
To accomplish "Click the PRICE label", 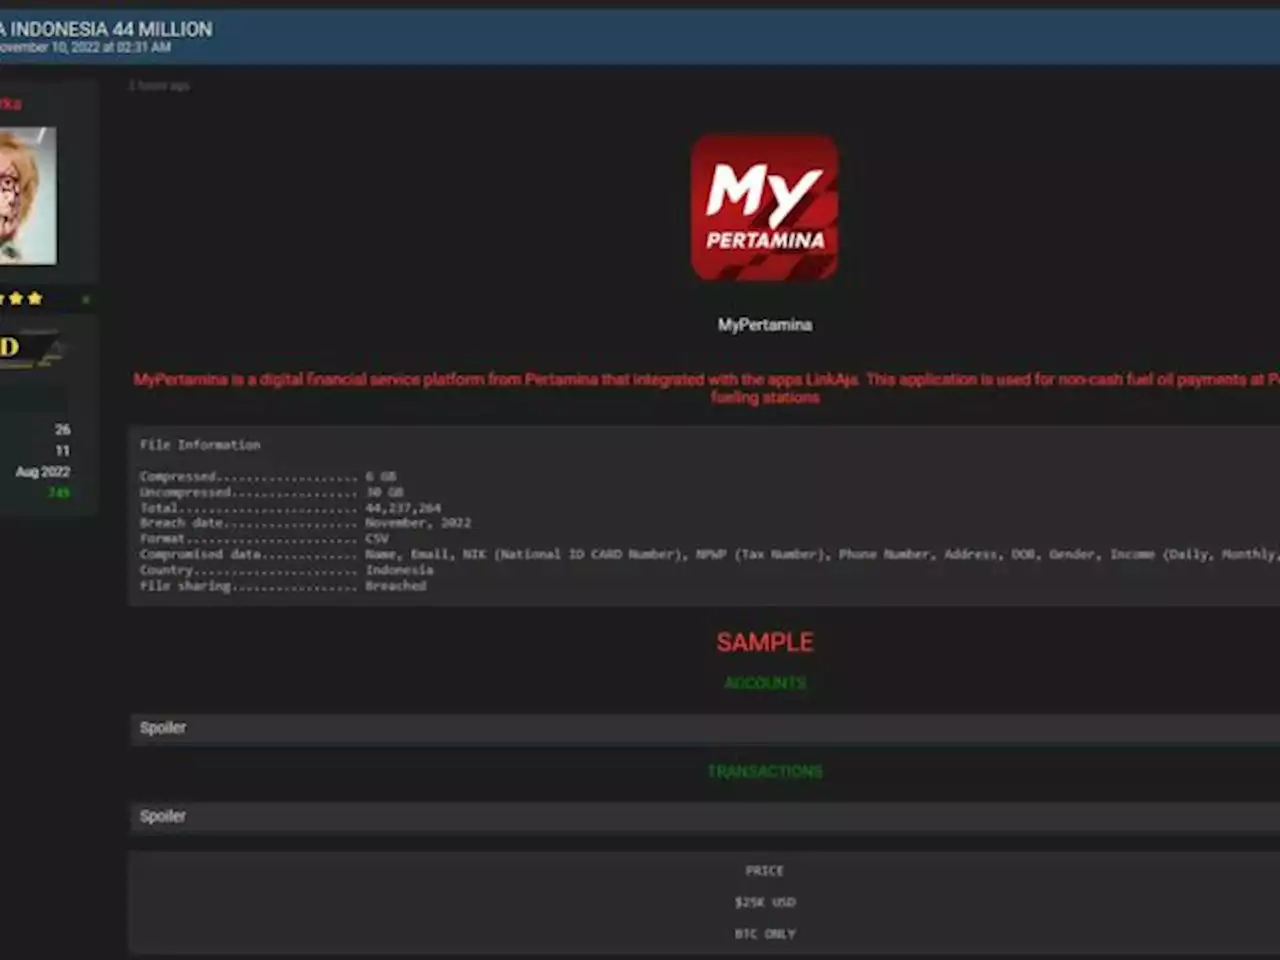I will 765,871.
